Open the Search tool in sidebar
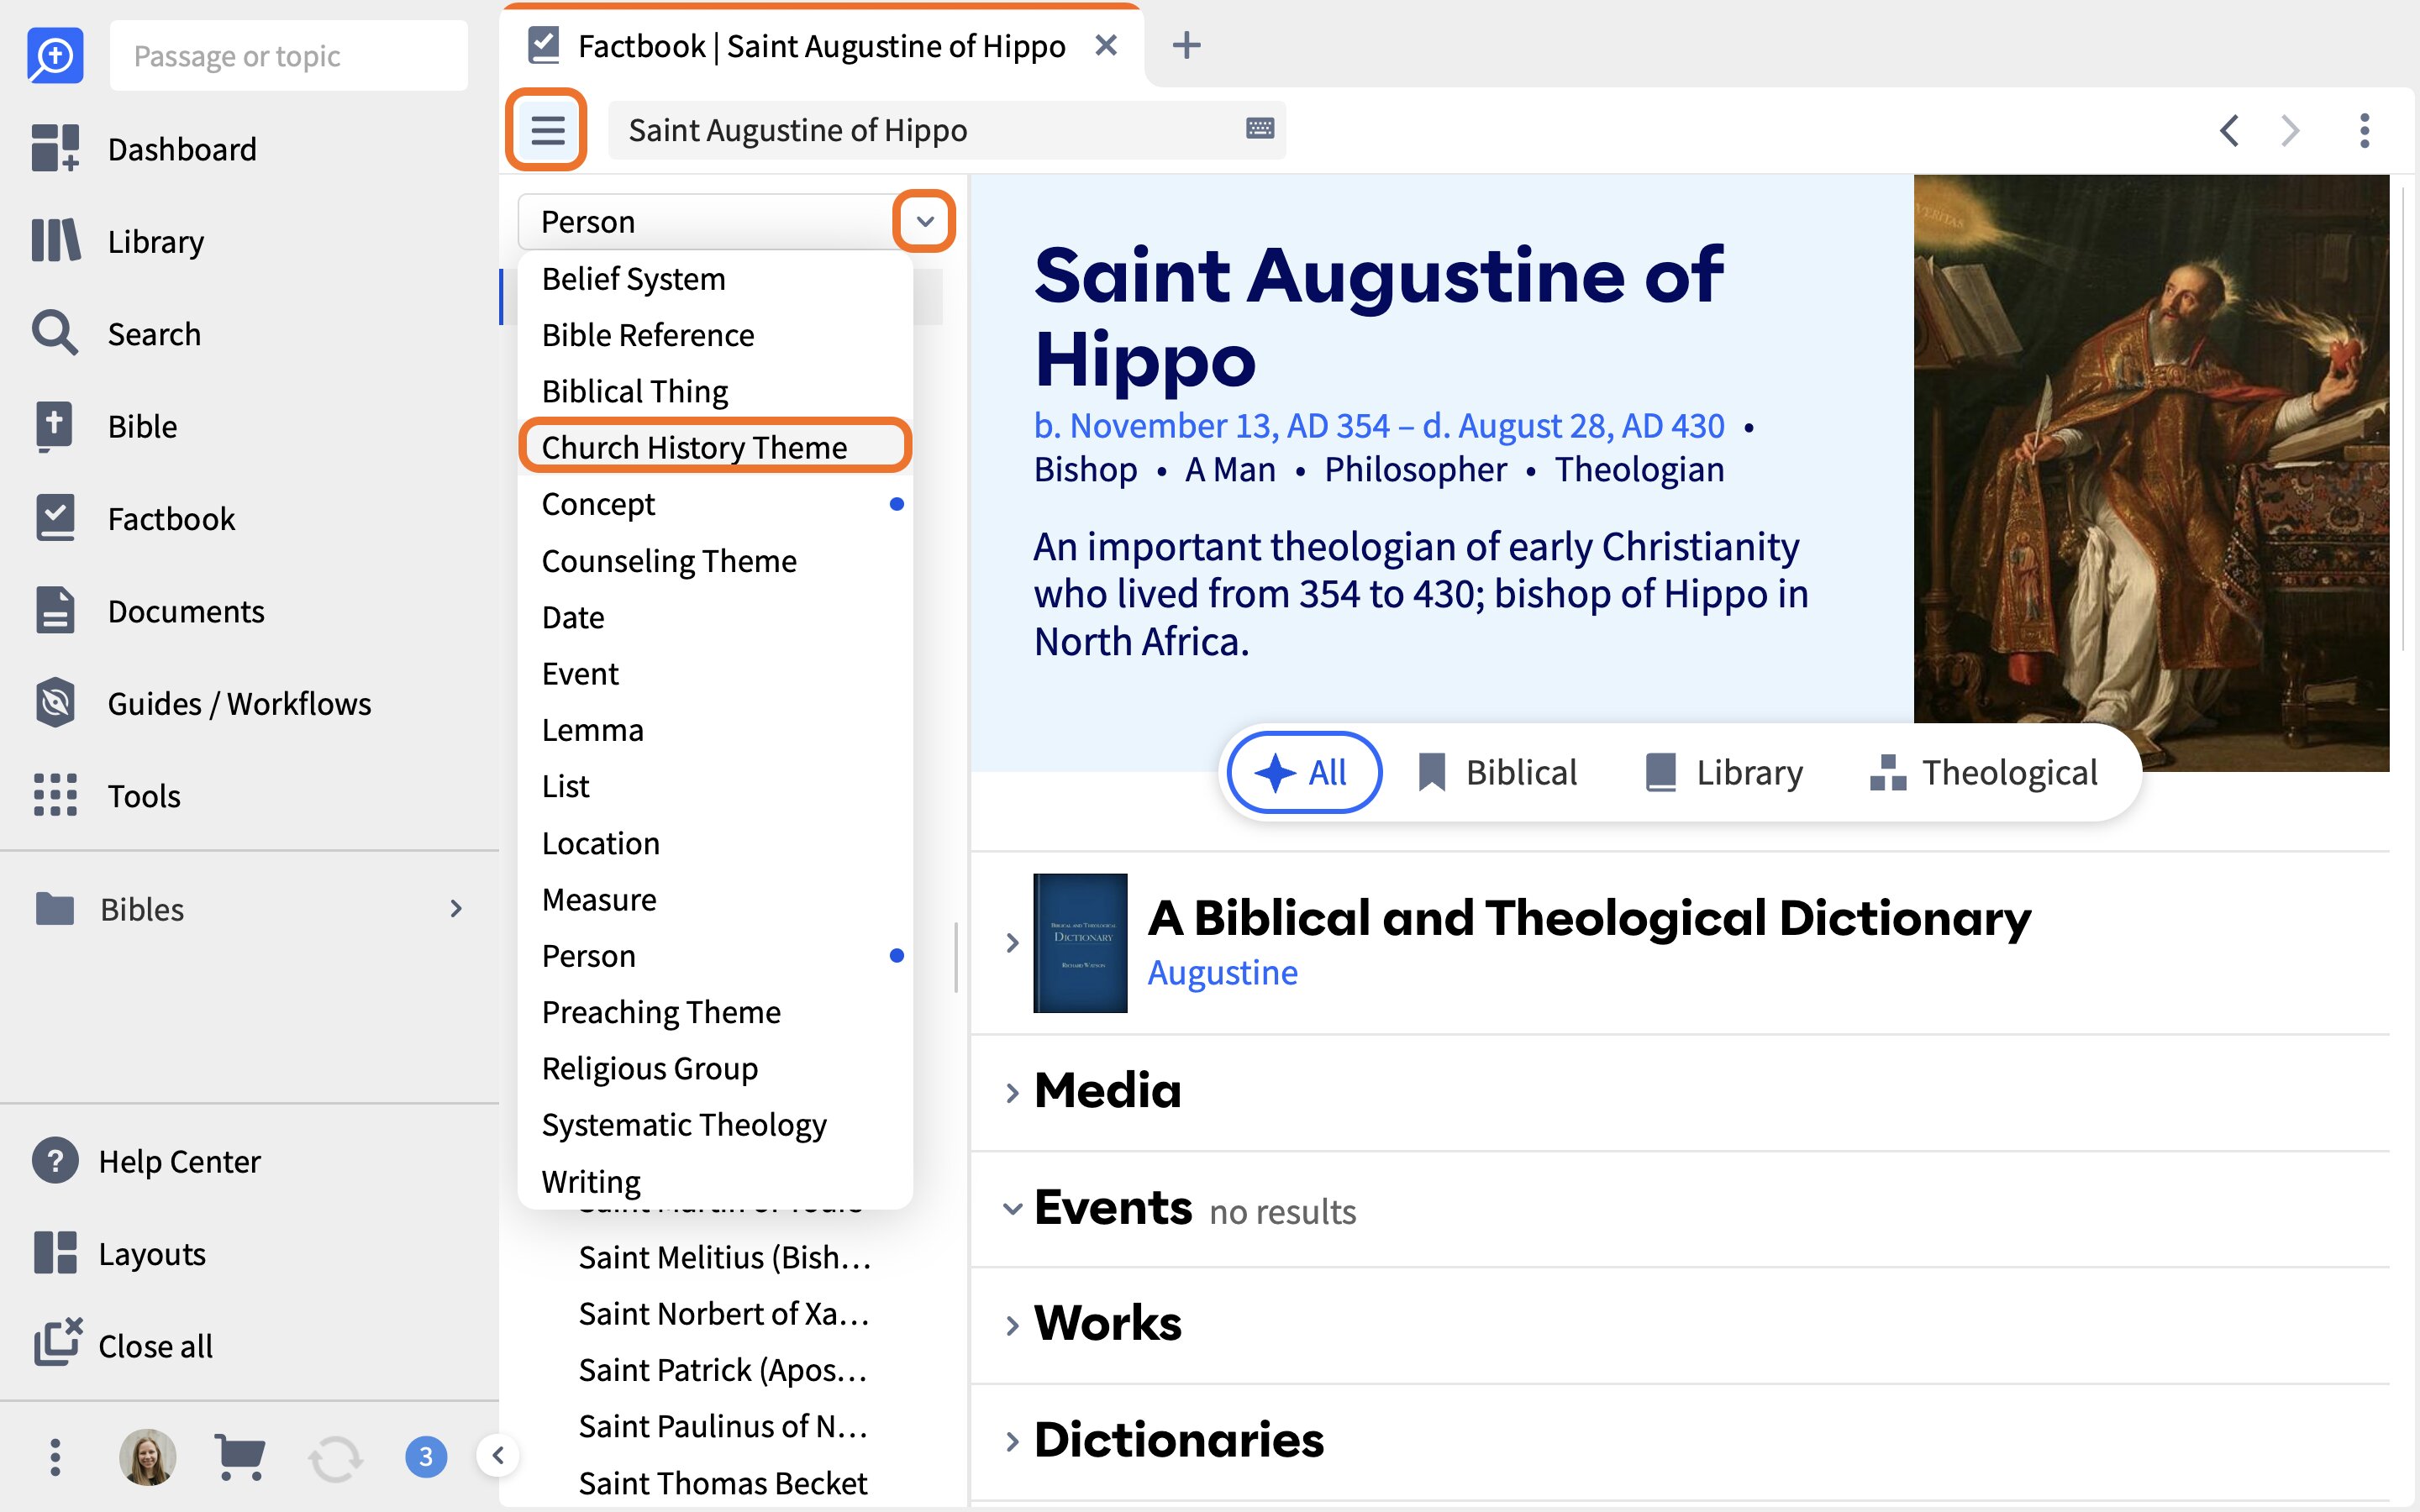Image resolution: width=2420 pixels, height=1512 pixels. tap(117, 333)
